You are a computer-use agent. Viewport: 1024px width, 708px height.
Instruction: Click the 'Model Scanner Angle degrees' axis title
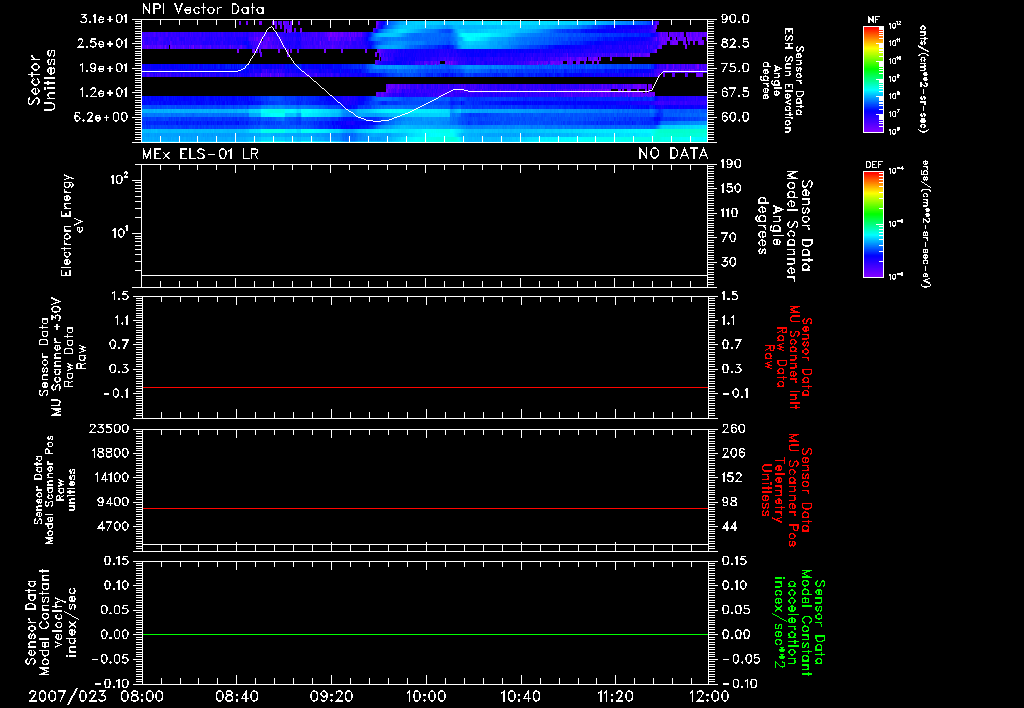[784, 226]
